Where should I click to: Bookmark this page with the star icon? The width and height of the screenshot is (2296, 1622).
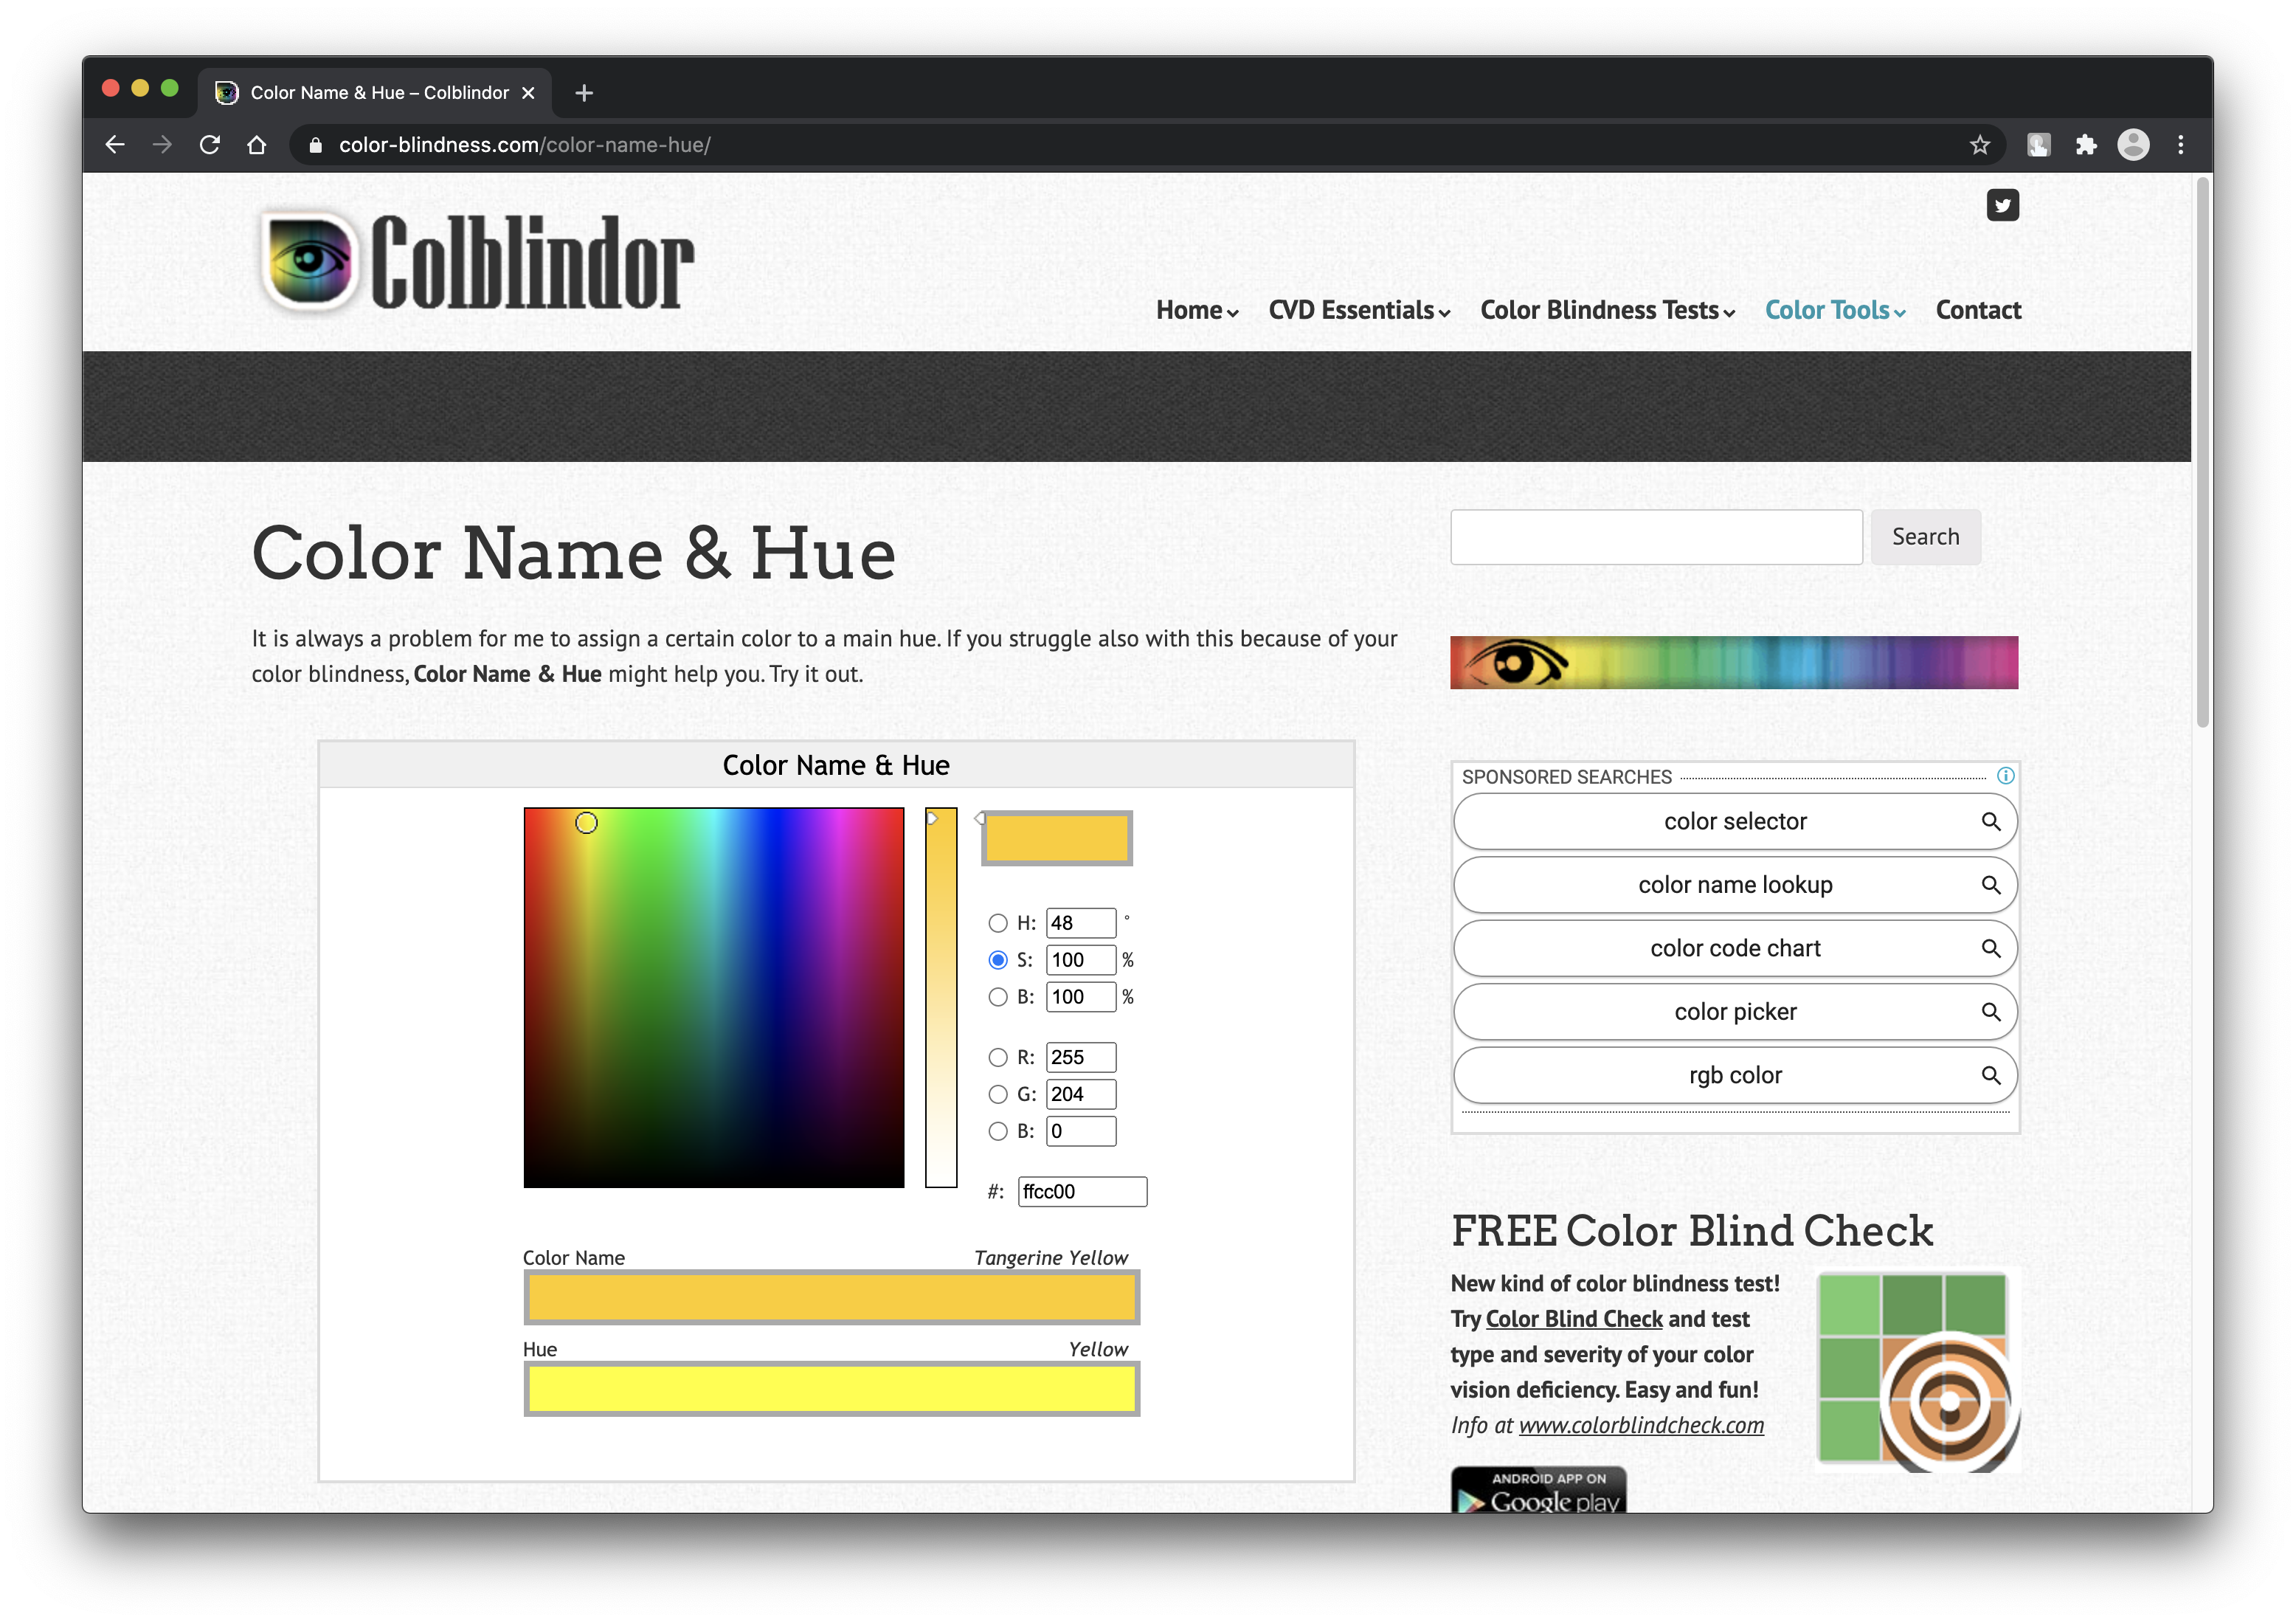[1979, 145]
